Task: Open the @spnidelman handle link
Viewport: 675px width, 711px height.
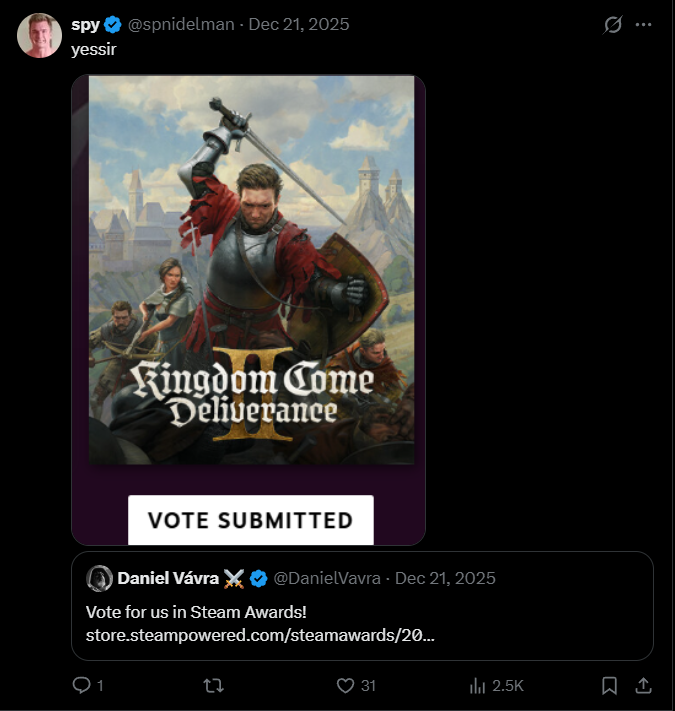Action: click(183, 24)
